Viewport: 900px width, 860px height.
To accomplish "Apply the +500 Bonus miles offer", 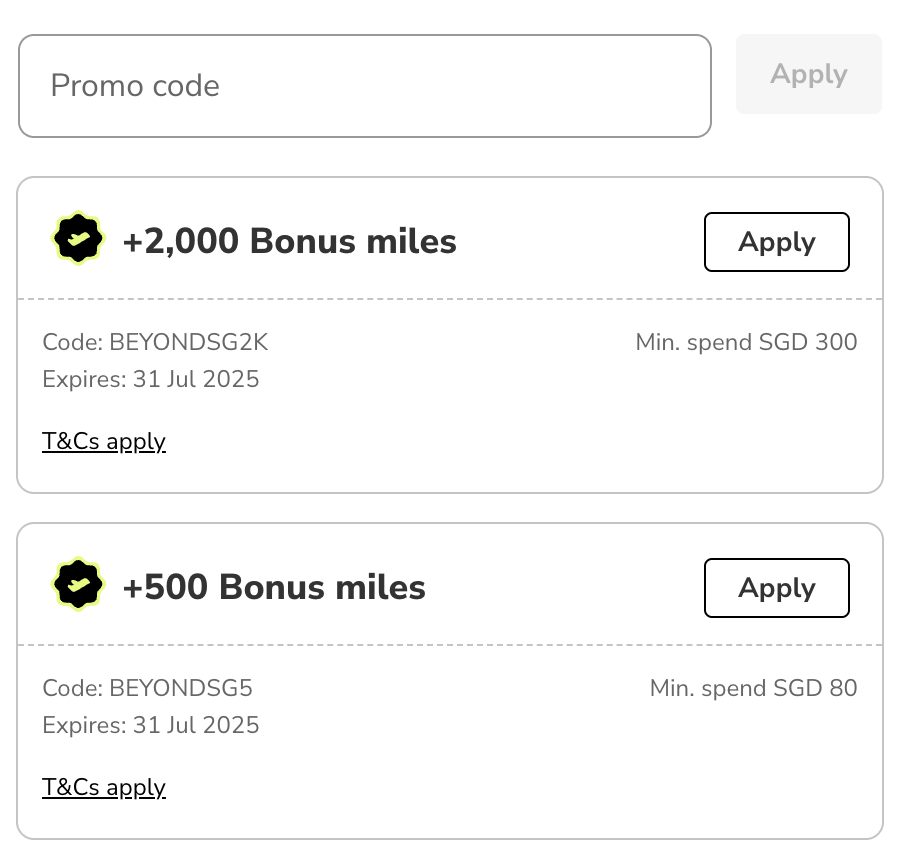I will (x=776, y=588).
